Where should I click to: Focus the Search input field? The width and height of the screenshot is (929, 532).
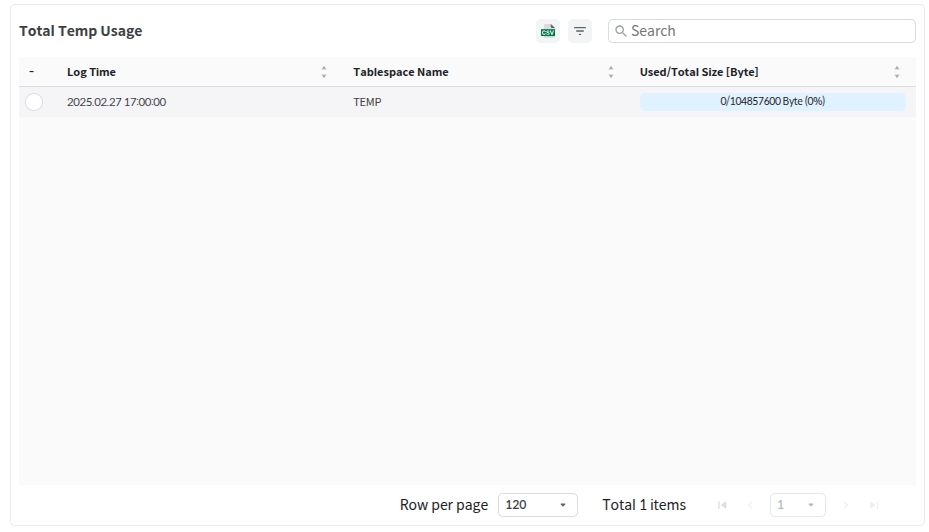[x=768, y=31]
